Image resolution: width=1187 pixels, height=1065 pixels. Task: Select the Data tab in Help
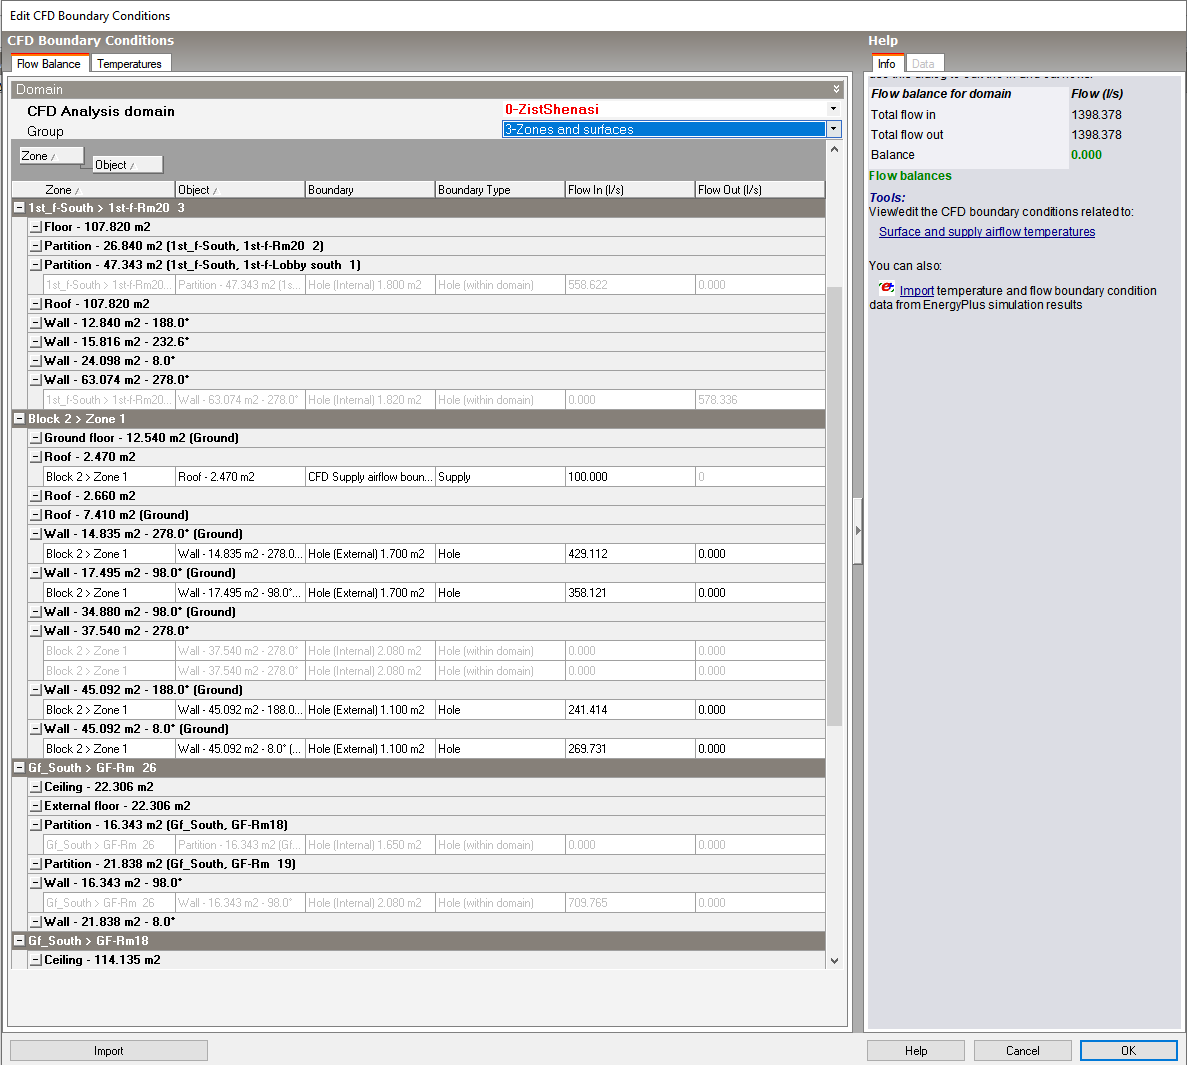click(923, 64)
